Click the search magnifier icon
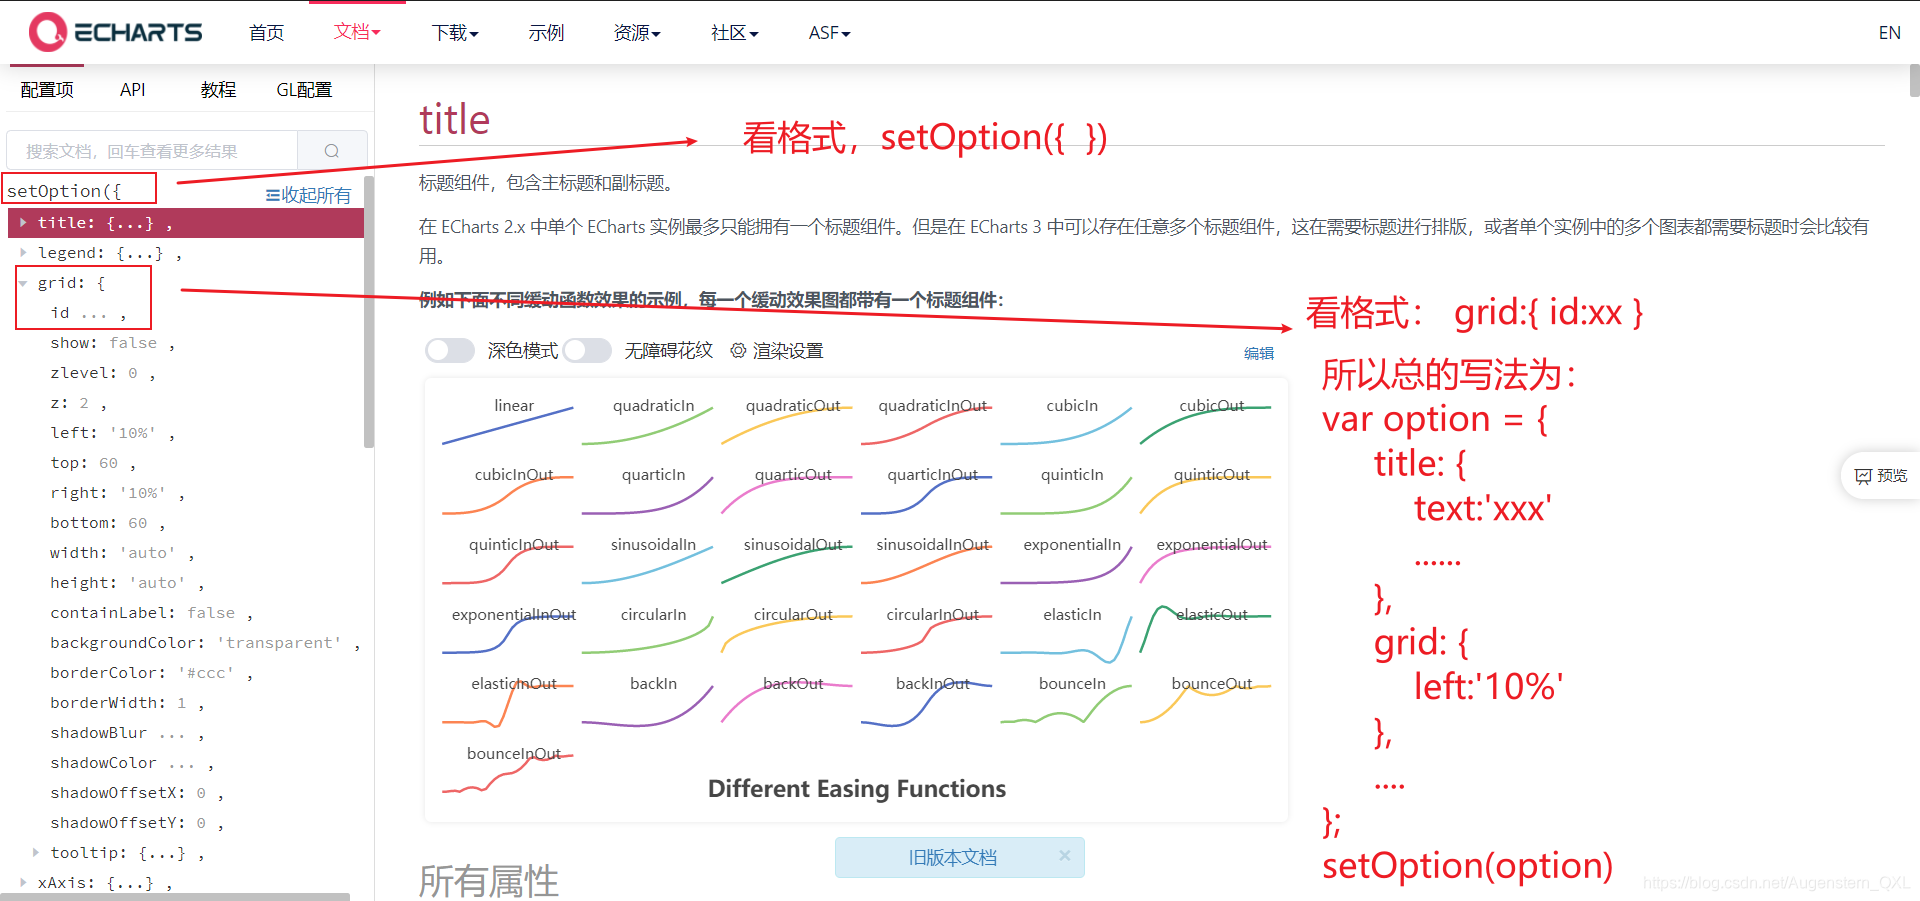The width and height of the screenshot is (1920, 901). tap(332, 151)
